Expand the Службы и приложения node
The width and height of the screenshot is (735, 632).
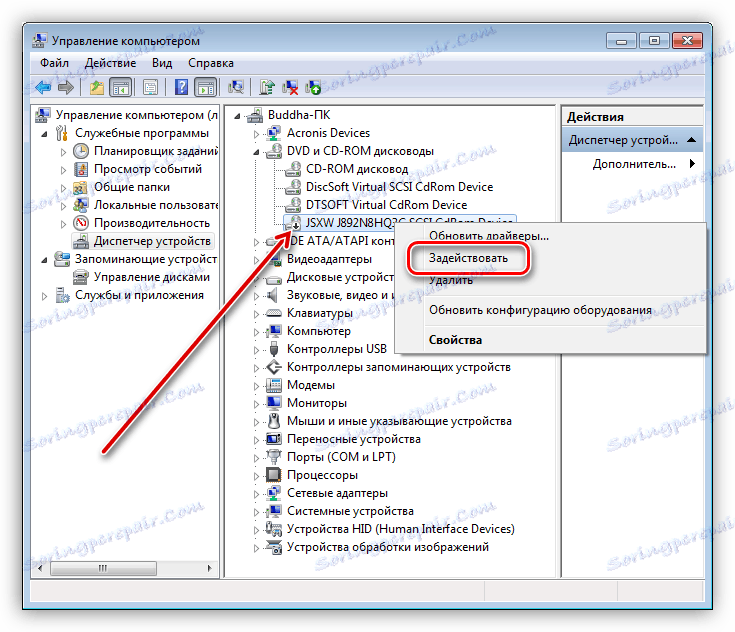44,296
